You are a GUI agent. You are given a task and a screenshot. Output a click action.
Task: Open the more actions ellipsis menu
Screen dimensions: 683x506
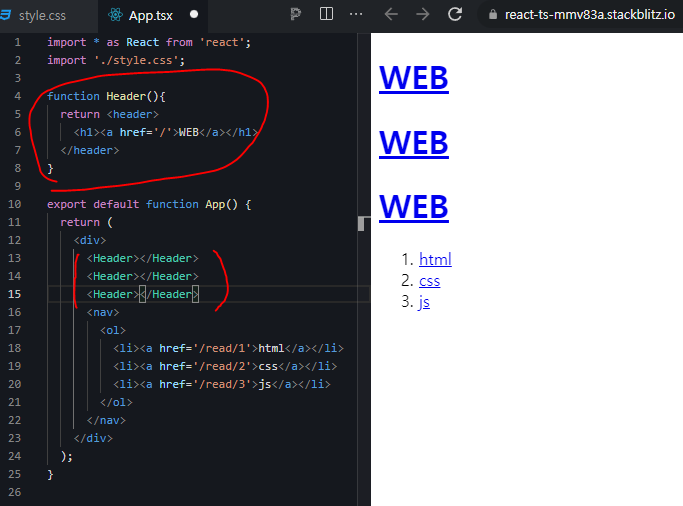click(x=356, y=14)
